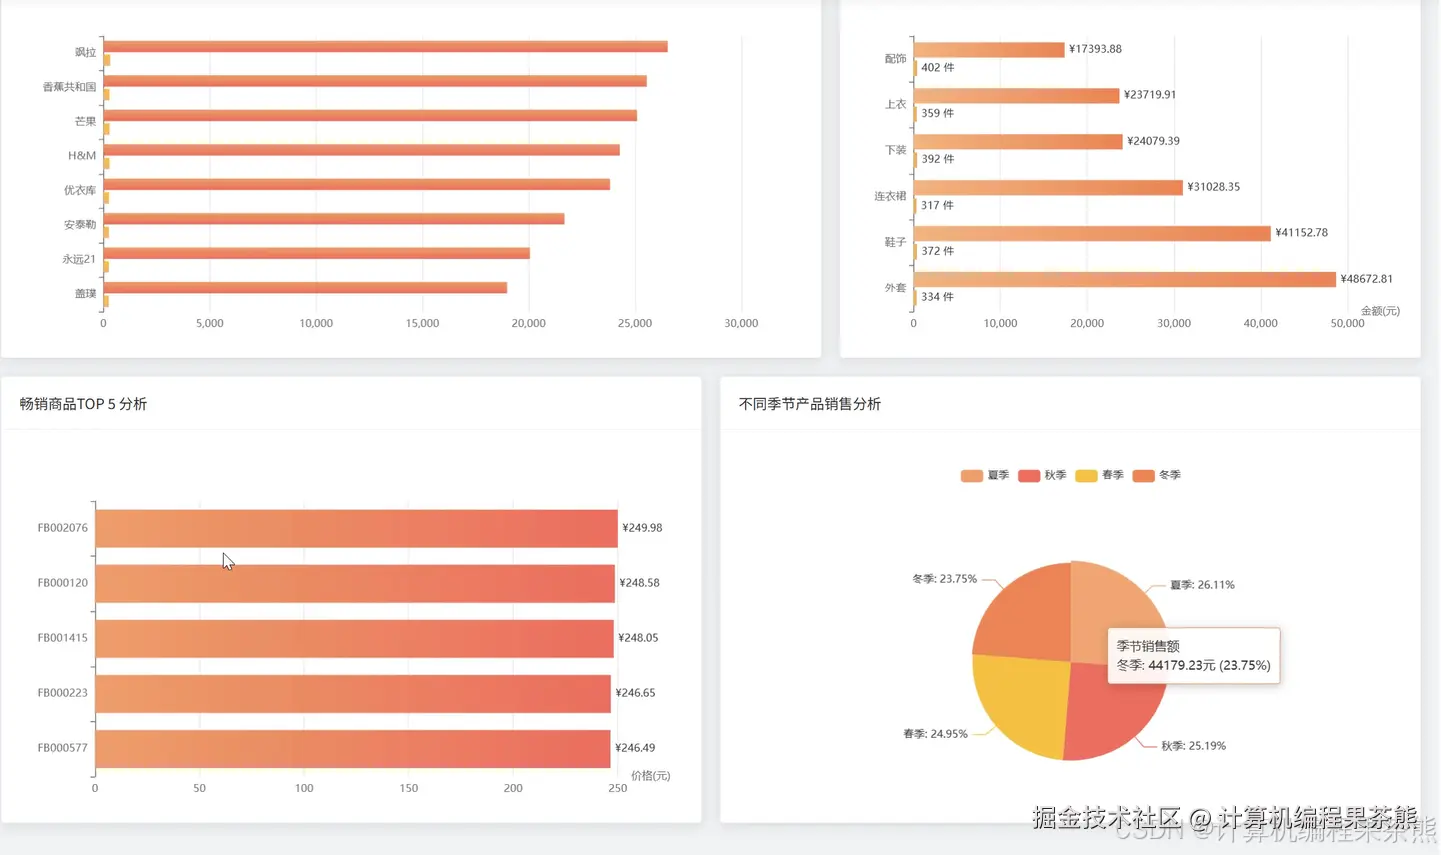This screenshot has width=1441, height=855.
Task: Click the 冬季: 23.75% pie label
Action: (944, 579)
